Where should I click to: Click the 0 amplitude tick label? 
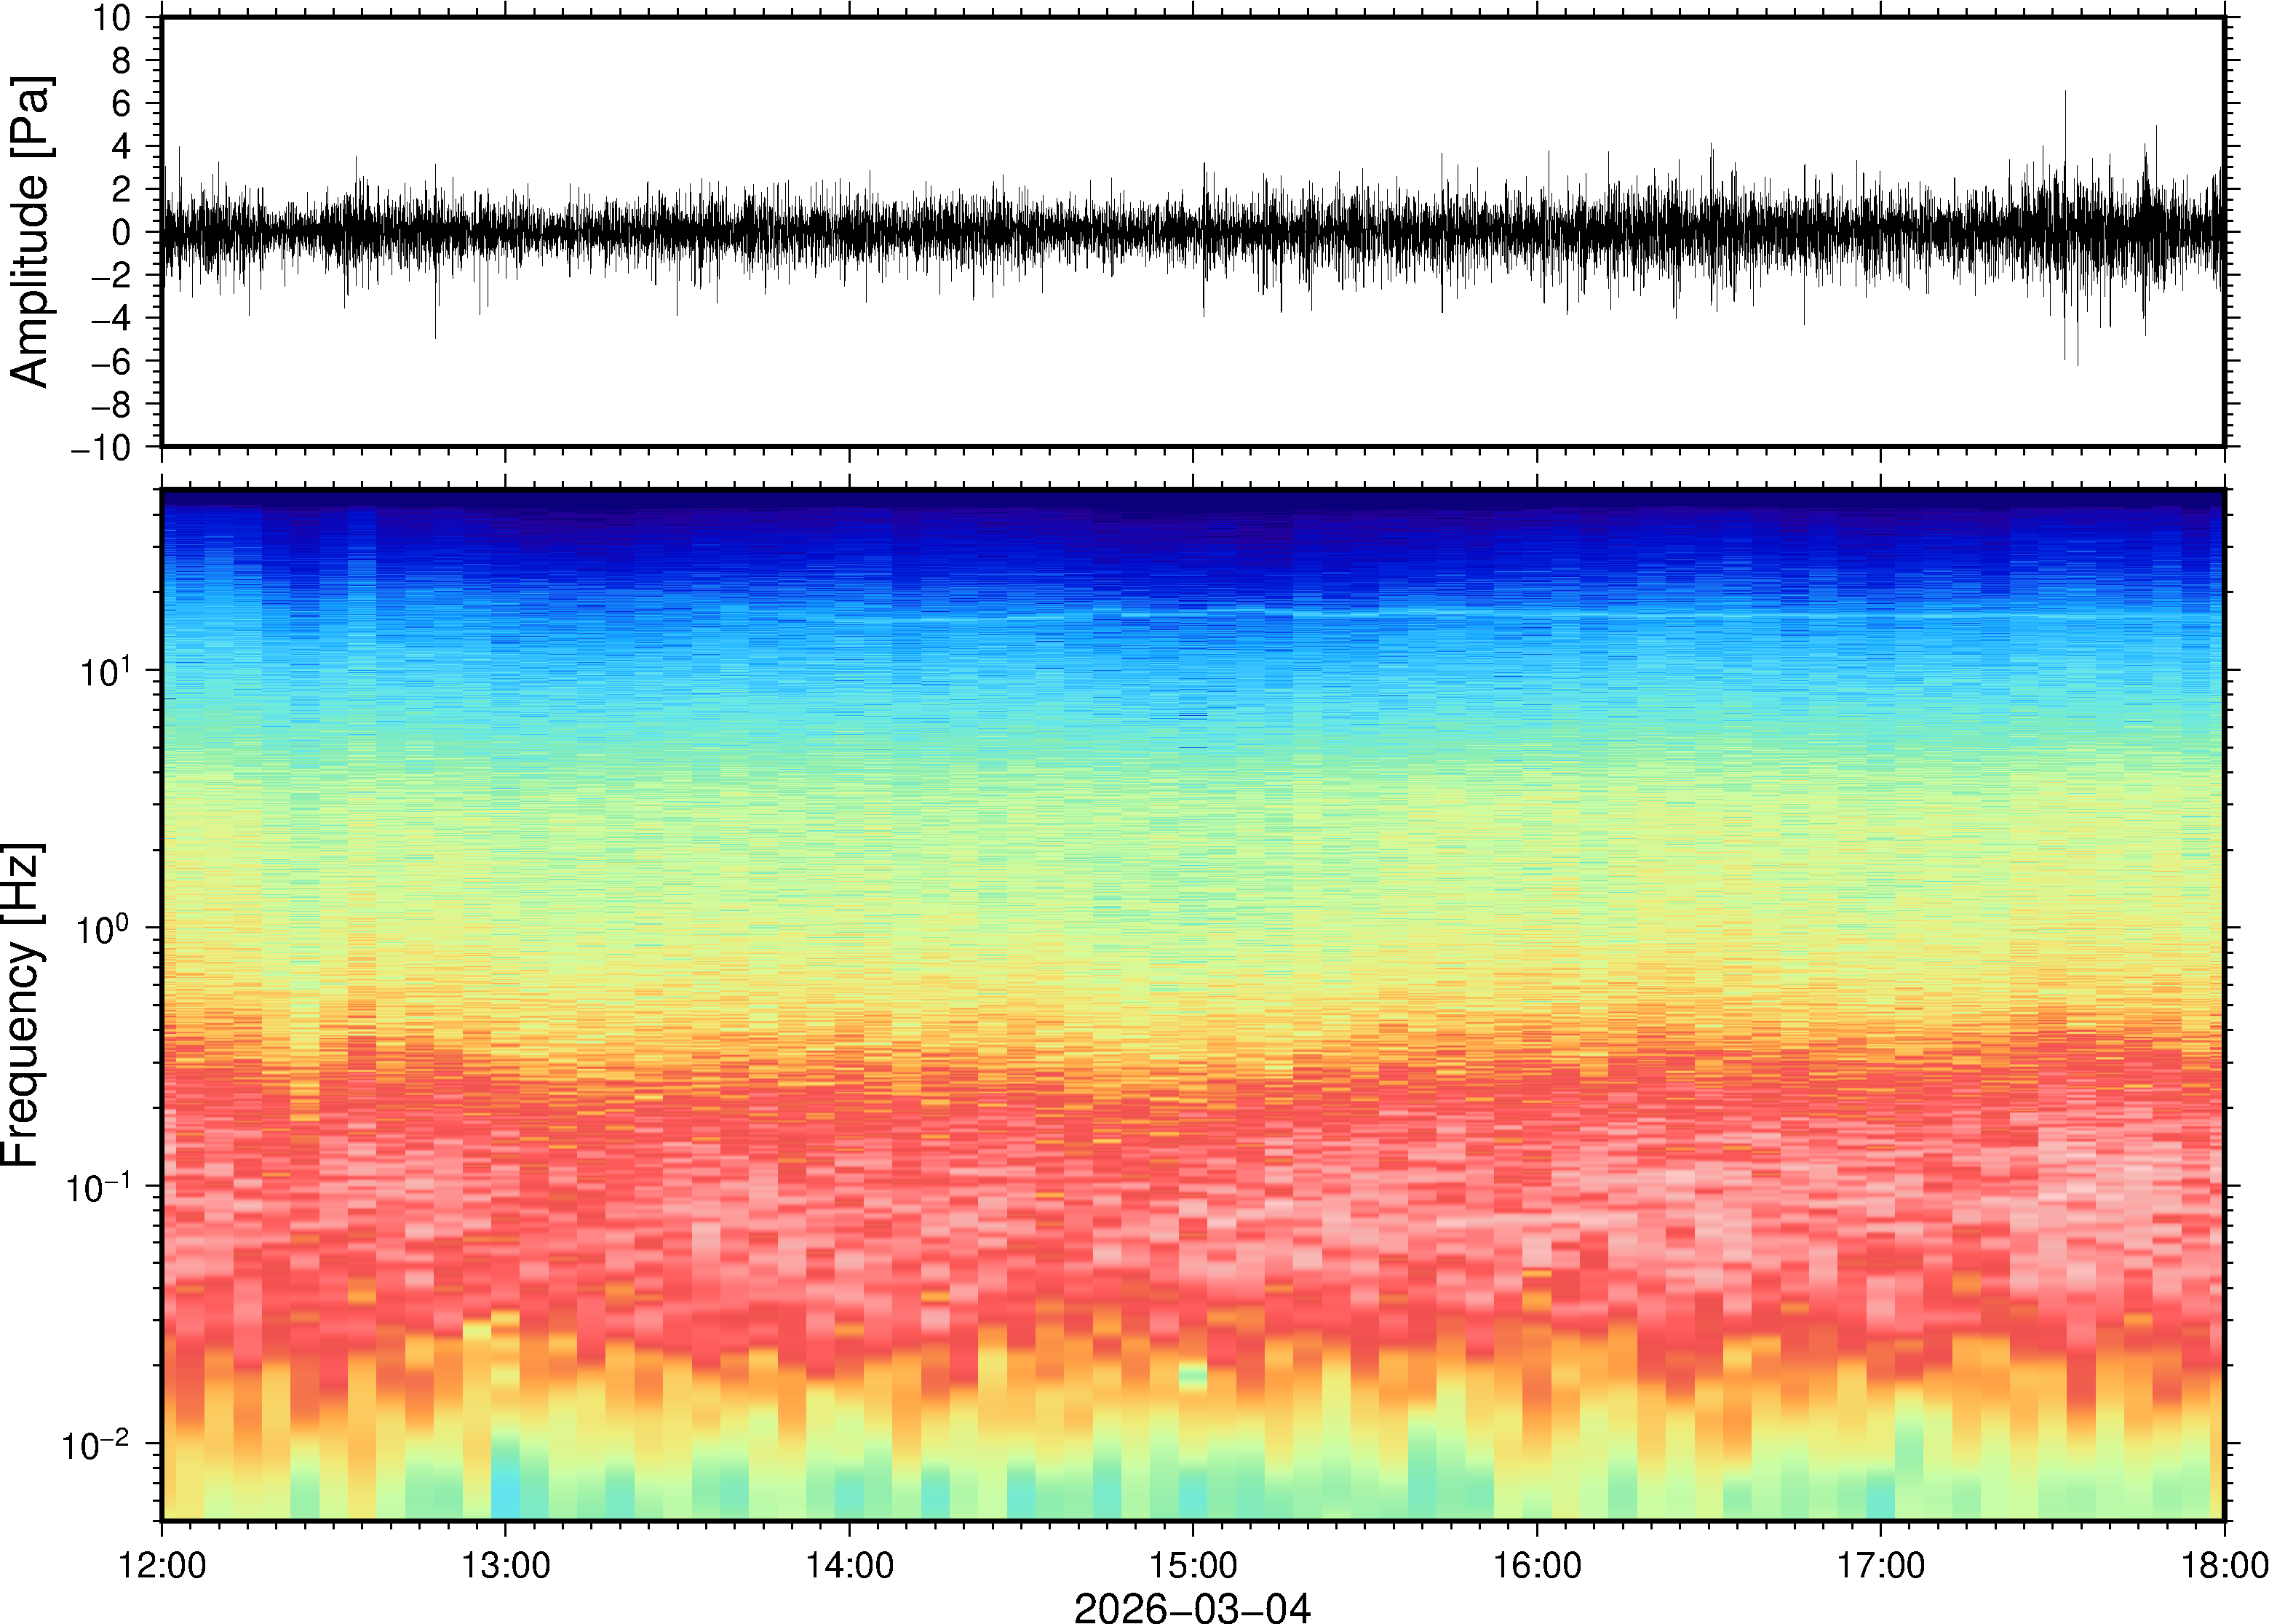tap(122, 233)
